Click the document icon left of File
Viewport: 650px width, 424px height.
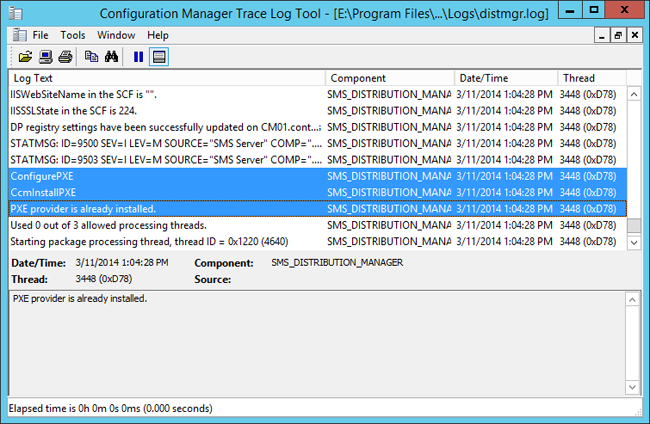(x=17, y=35)
